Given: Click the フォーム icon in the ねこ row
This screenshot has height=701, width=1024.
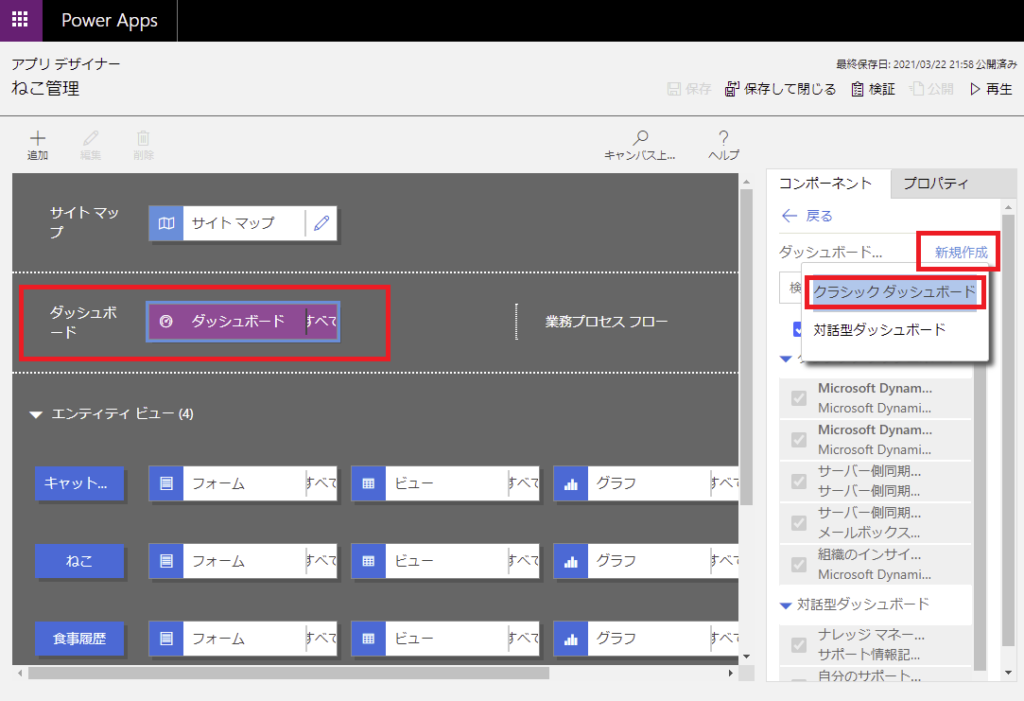Looking at the screenshot, I should (x=167, y=561).
